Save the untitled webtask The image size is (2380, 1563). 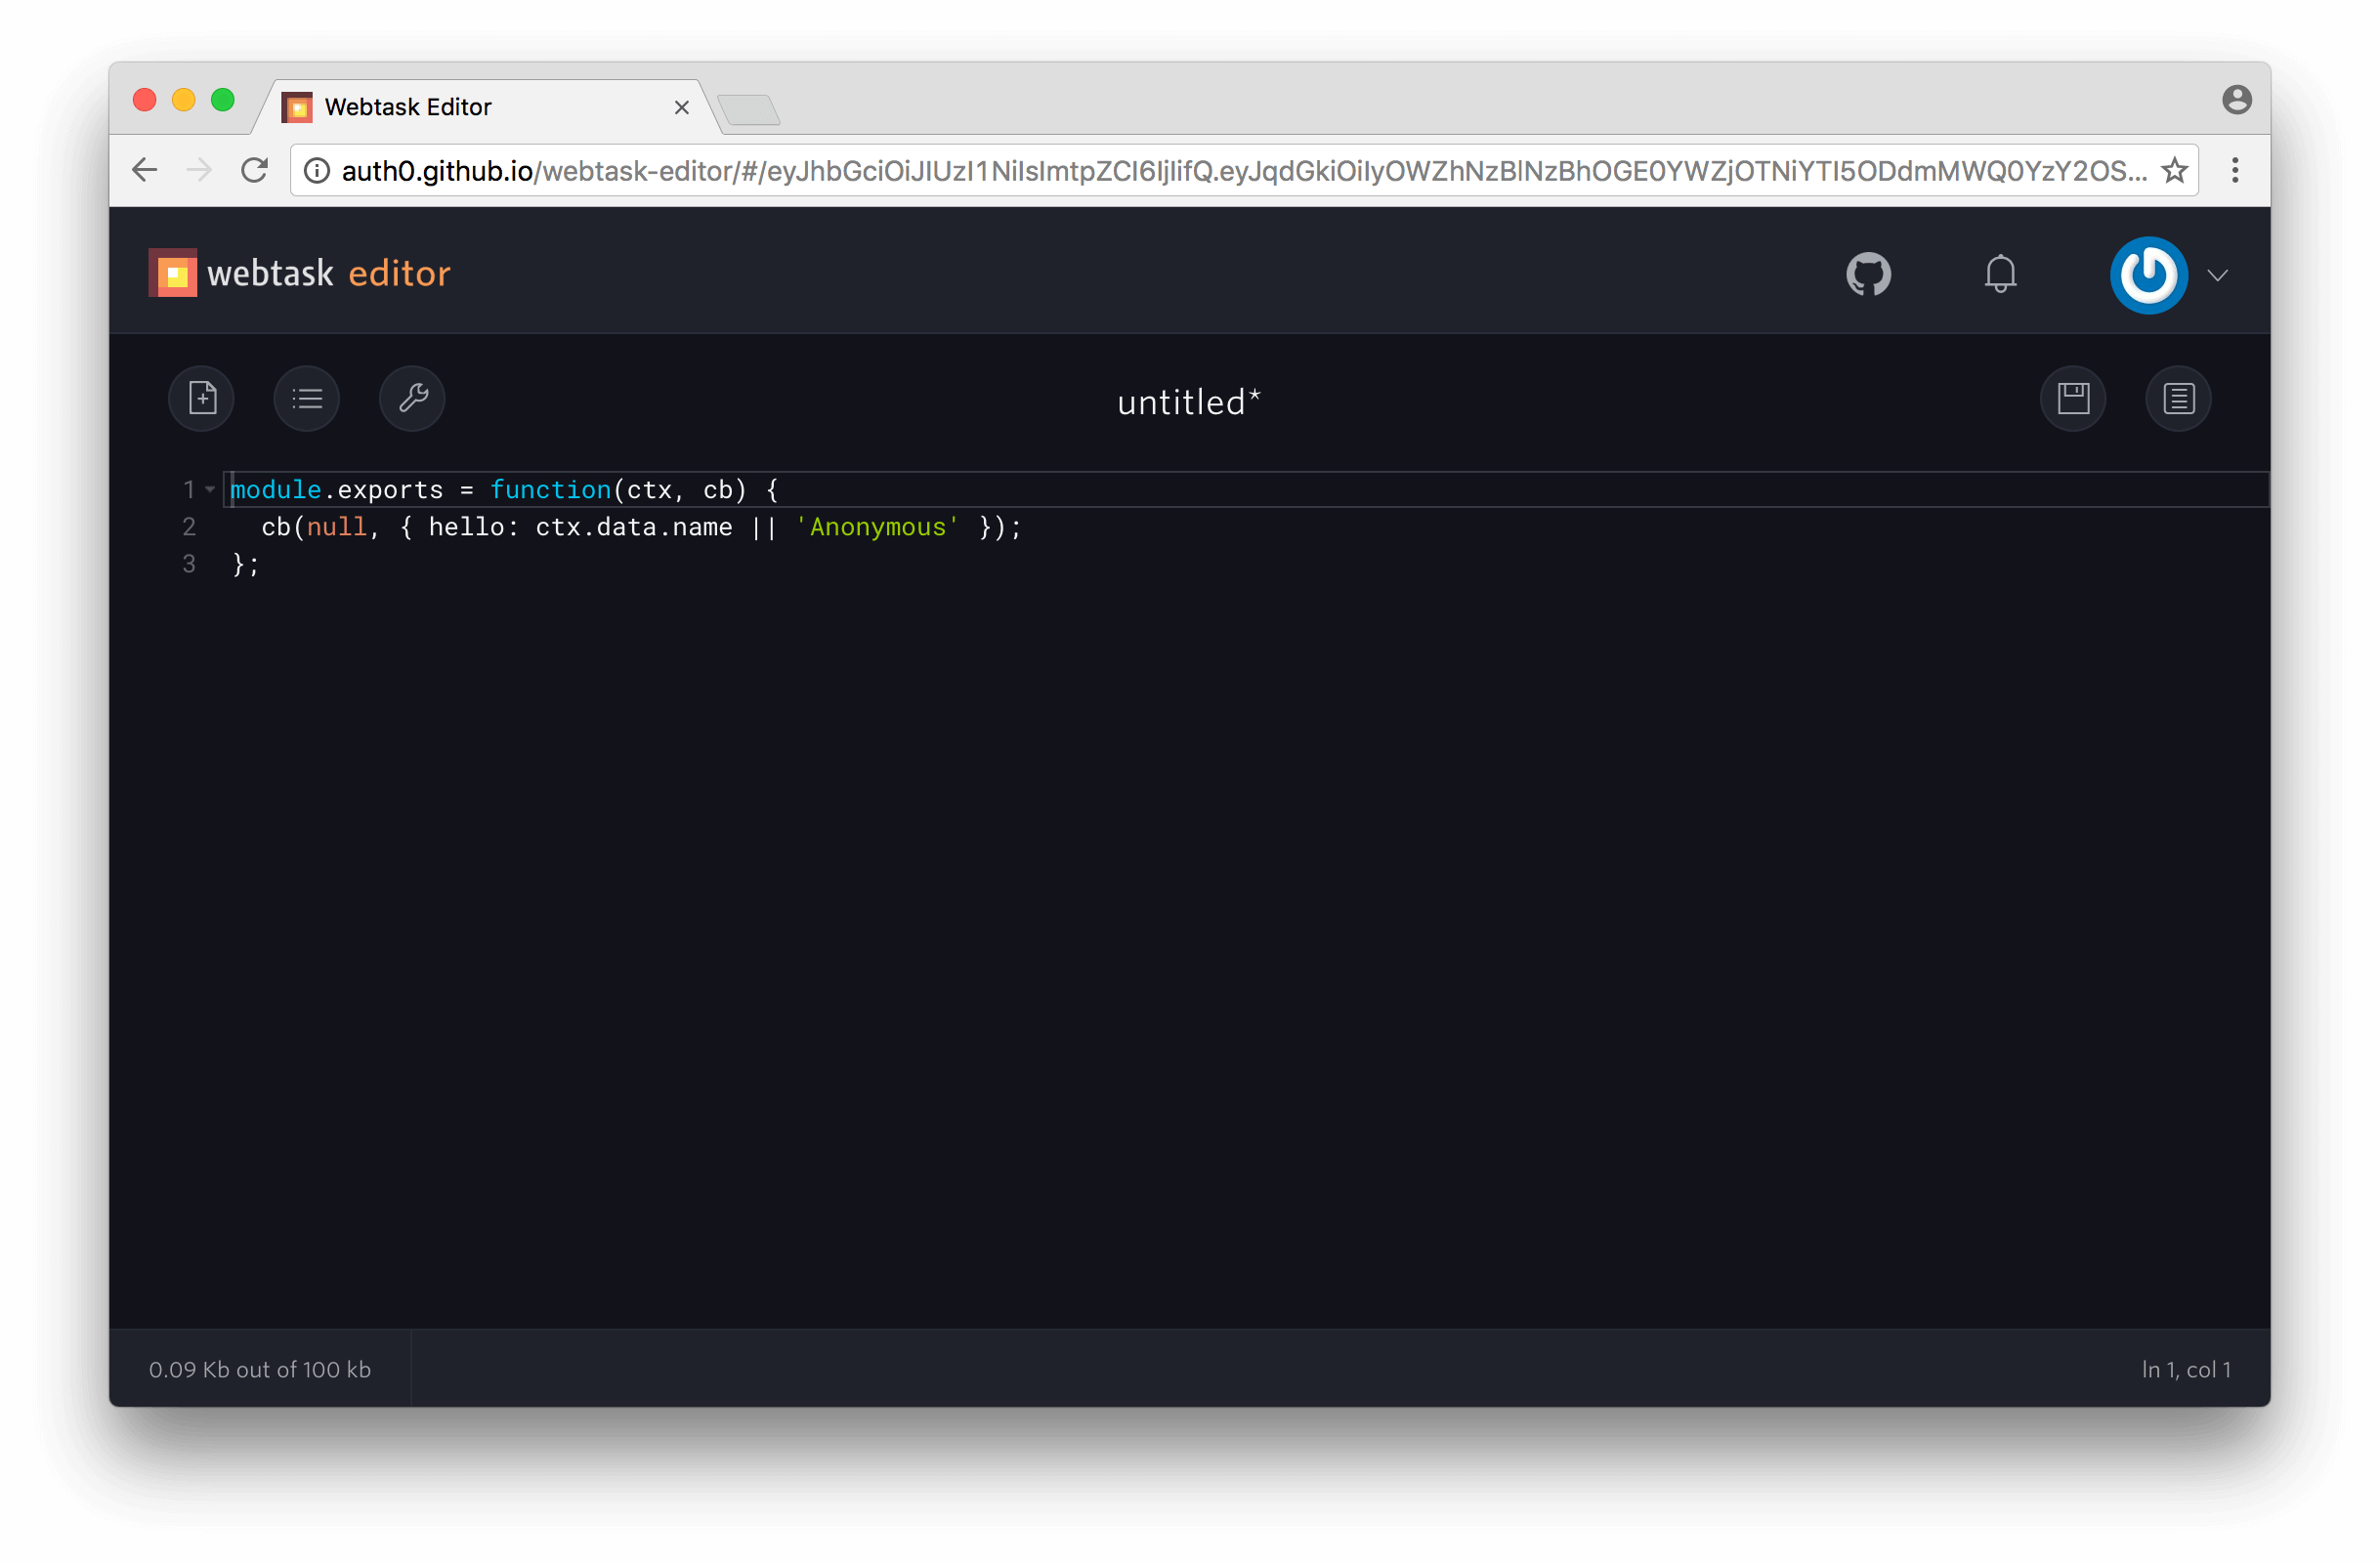[x=2073, y=399]
